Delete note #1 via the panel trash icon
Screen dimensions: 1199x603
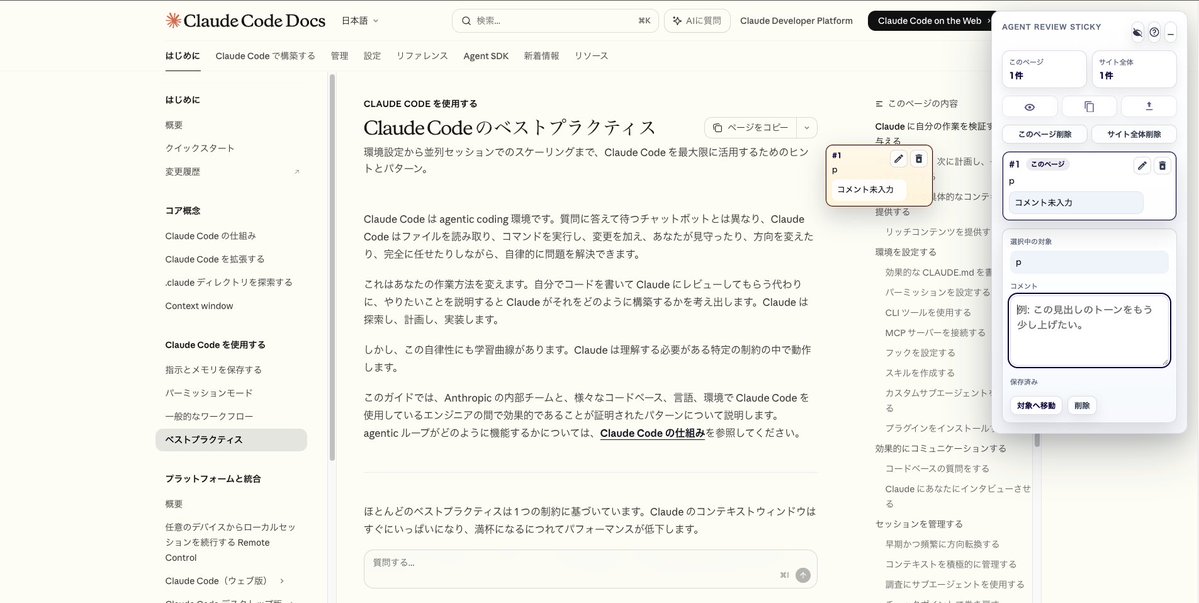(1162, 165)
